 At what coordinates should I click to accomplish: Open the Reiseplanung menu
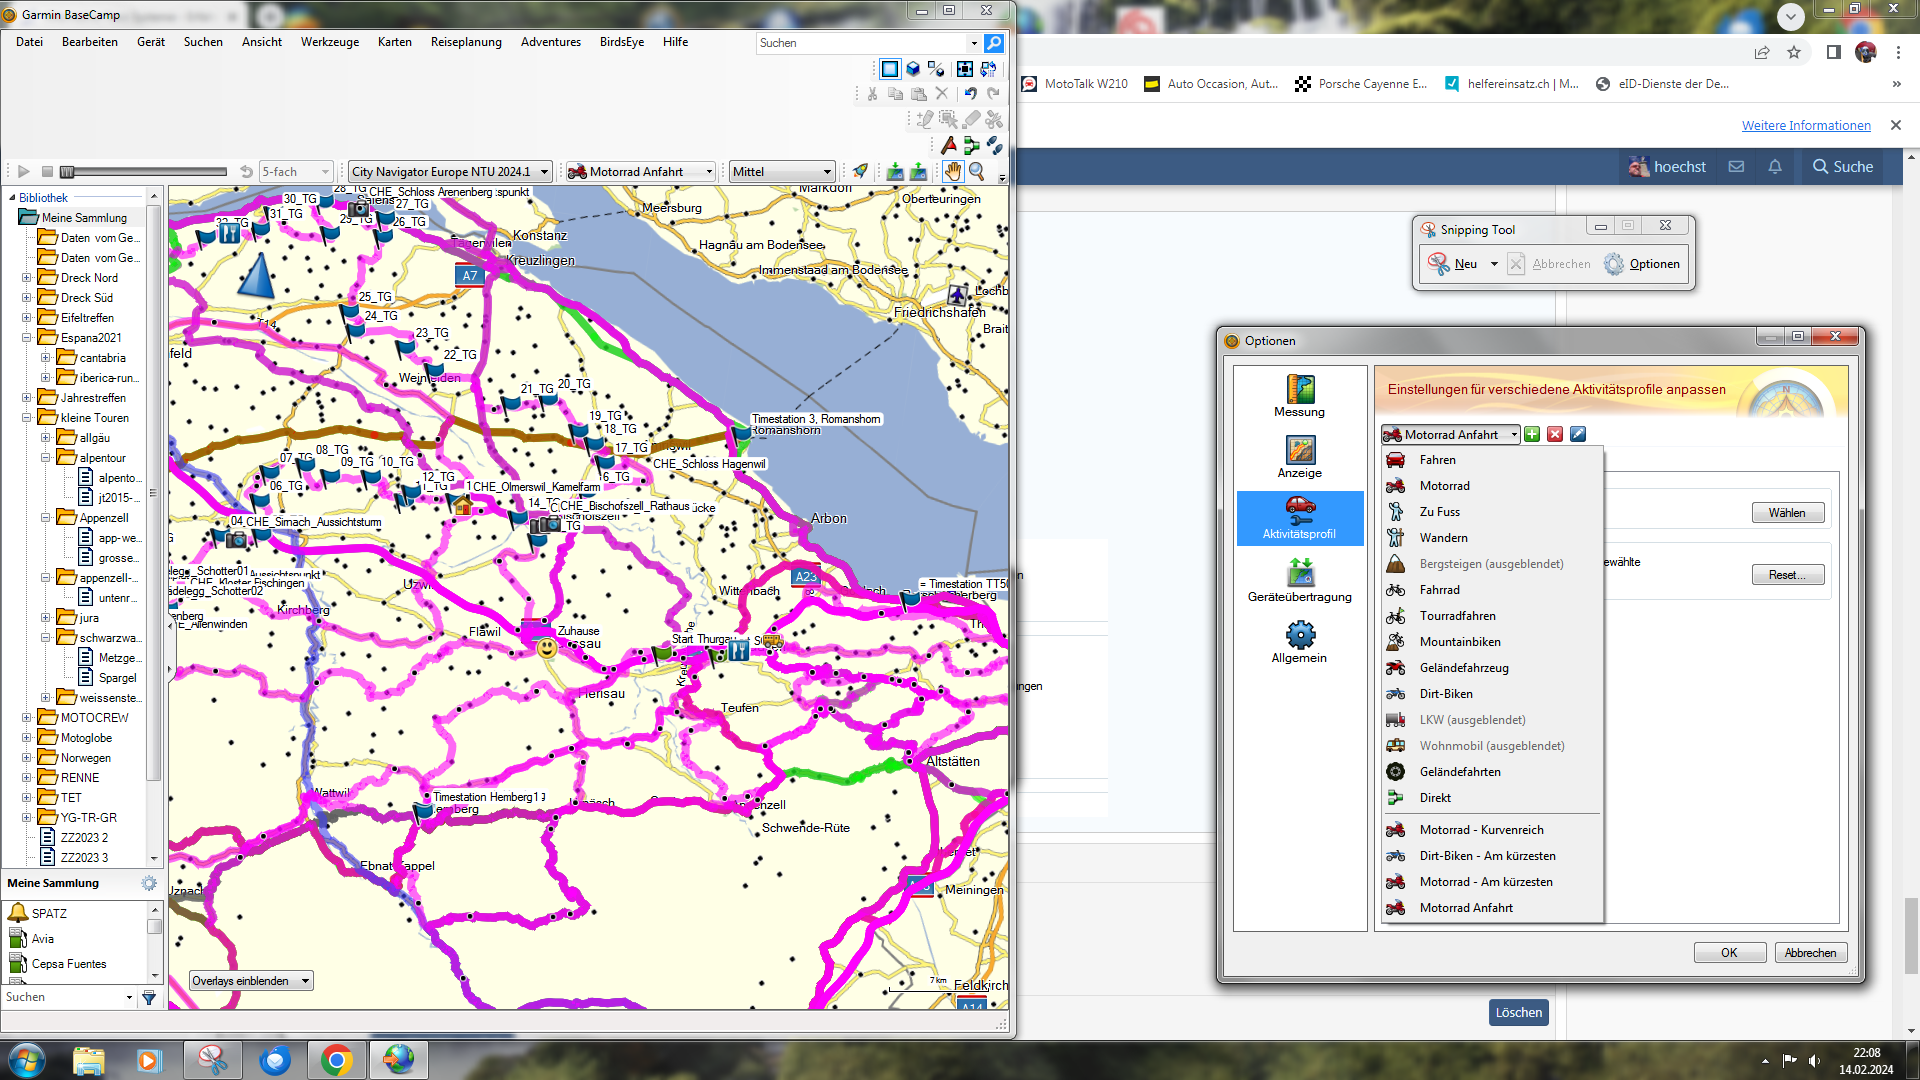click(465, 42)
